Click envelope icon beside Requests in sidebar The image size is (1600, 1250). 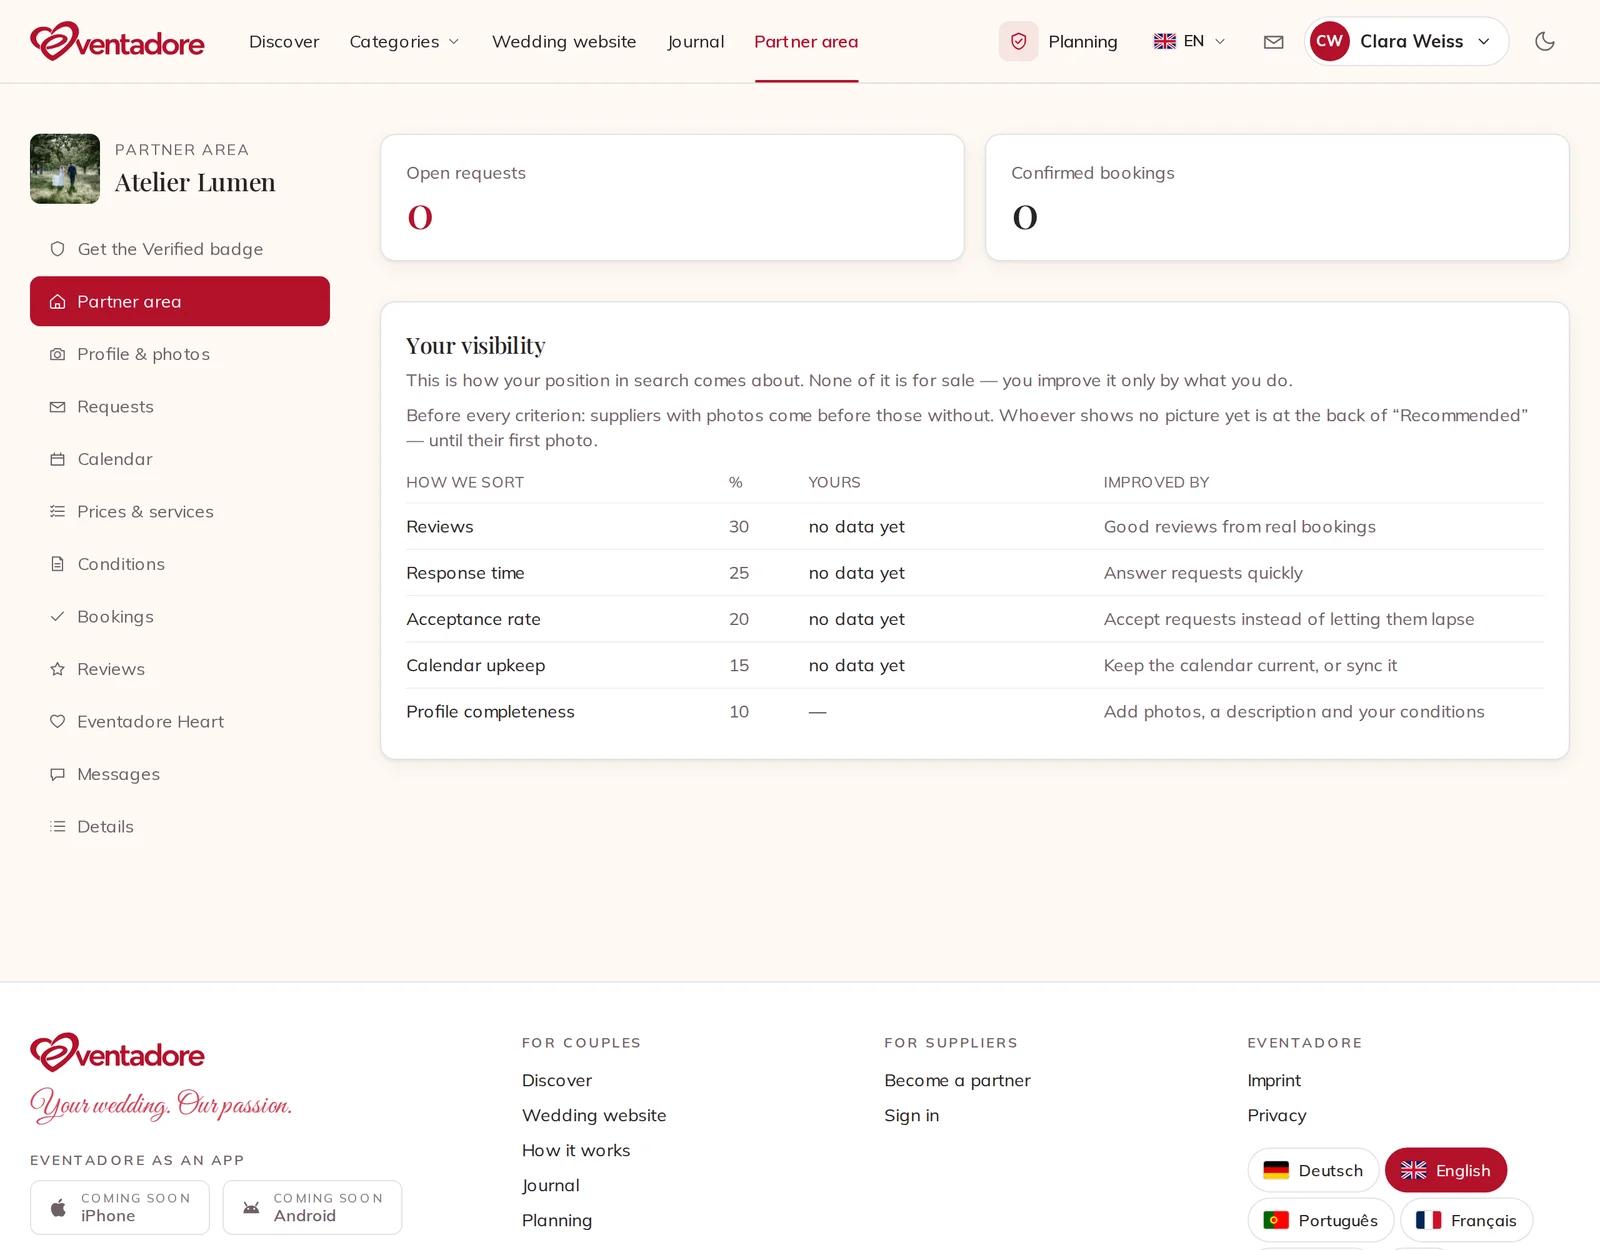click(x=58, y=407)
